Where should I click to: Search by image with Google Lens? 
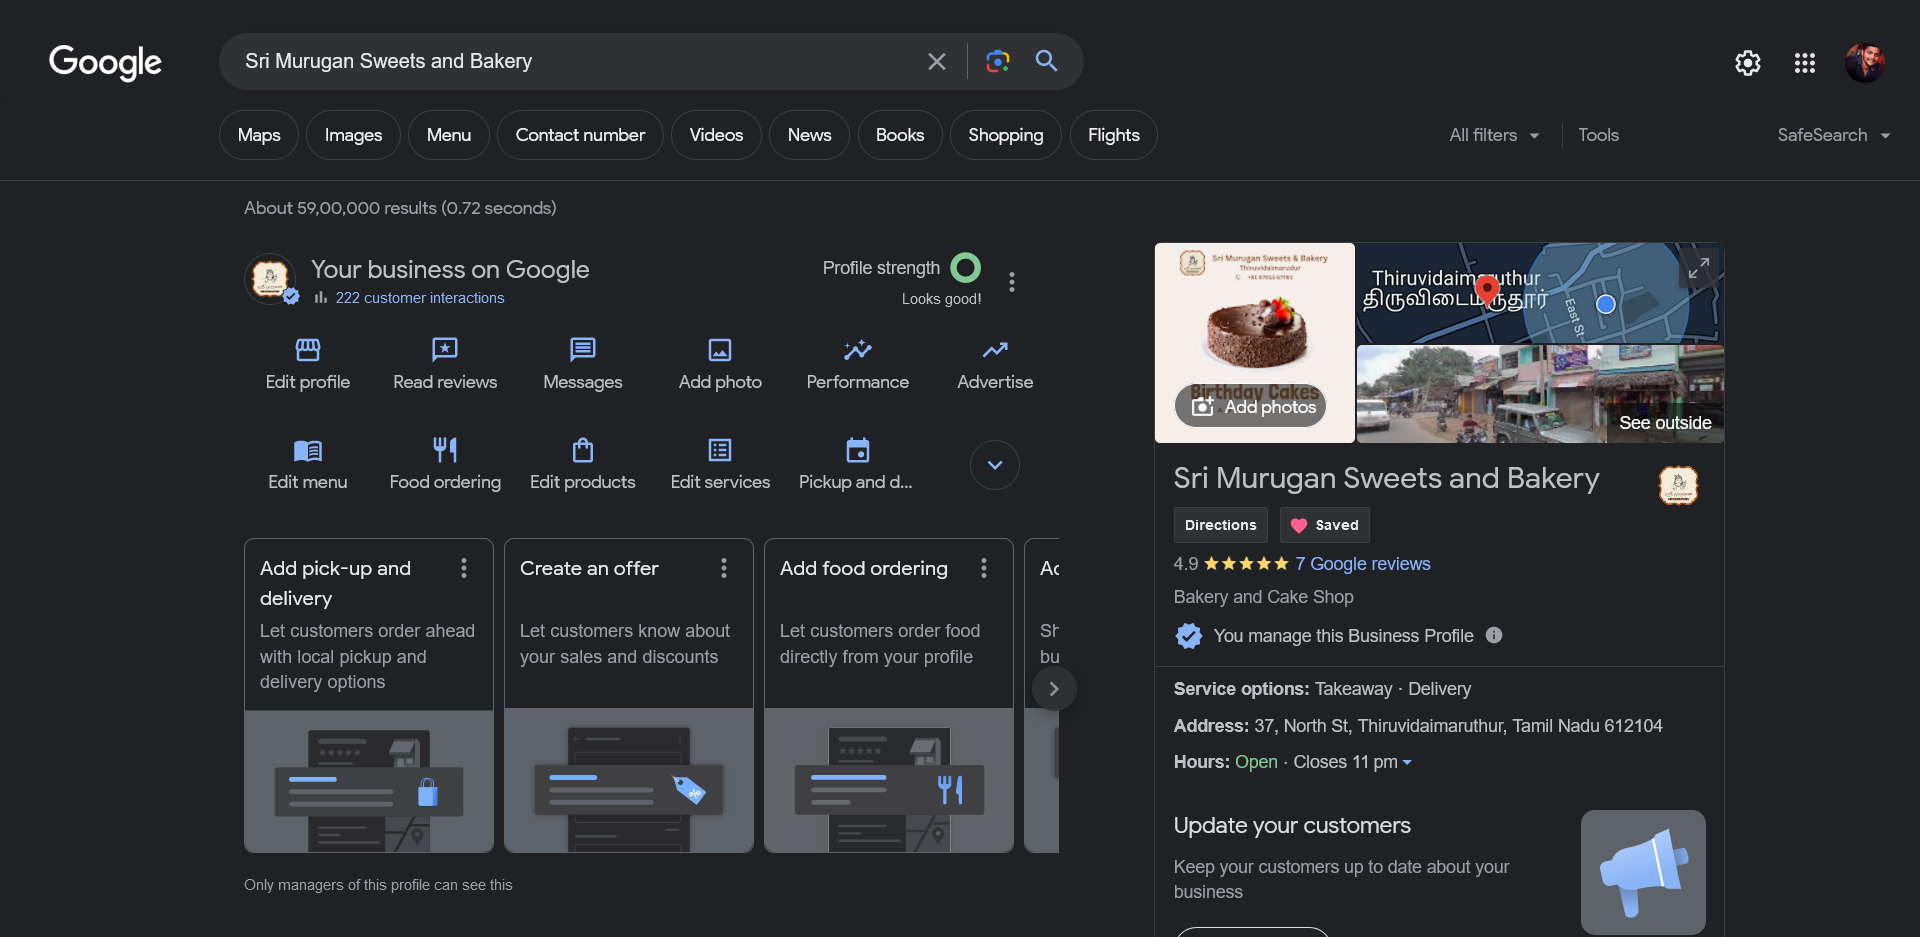click(x=997, y=61)
